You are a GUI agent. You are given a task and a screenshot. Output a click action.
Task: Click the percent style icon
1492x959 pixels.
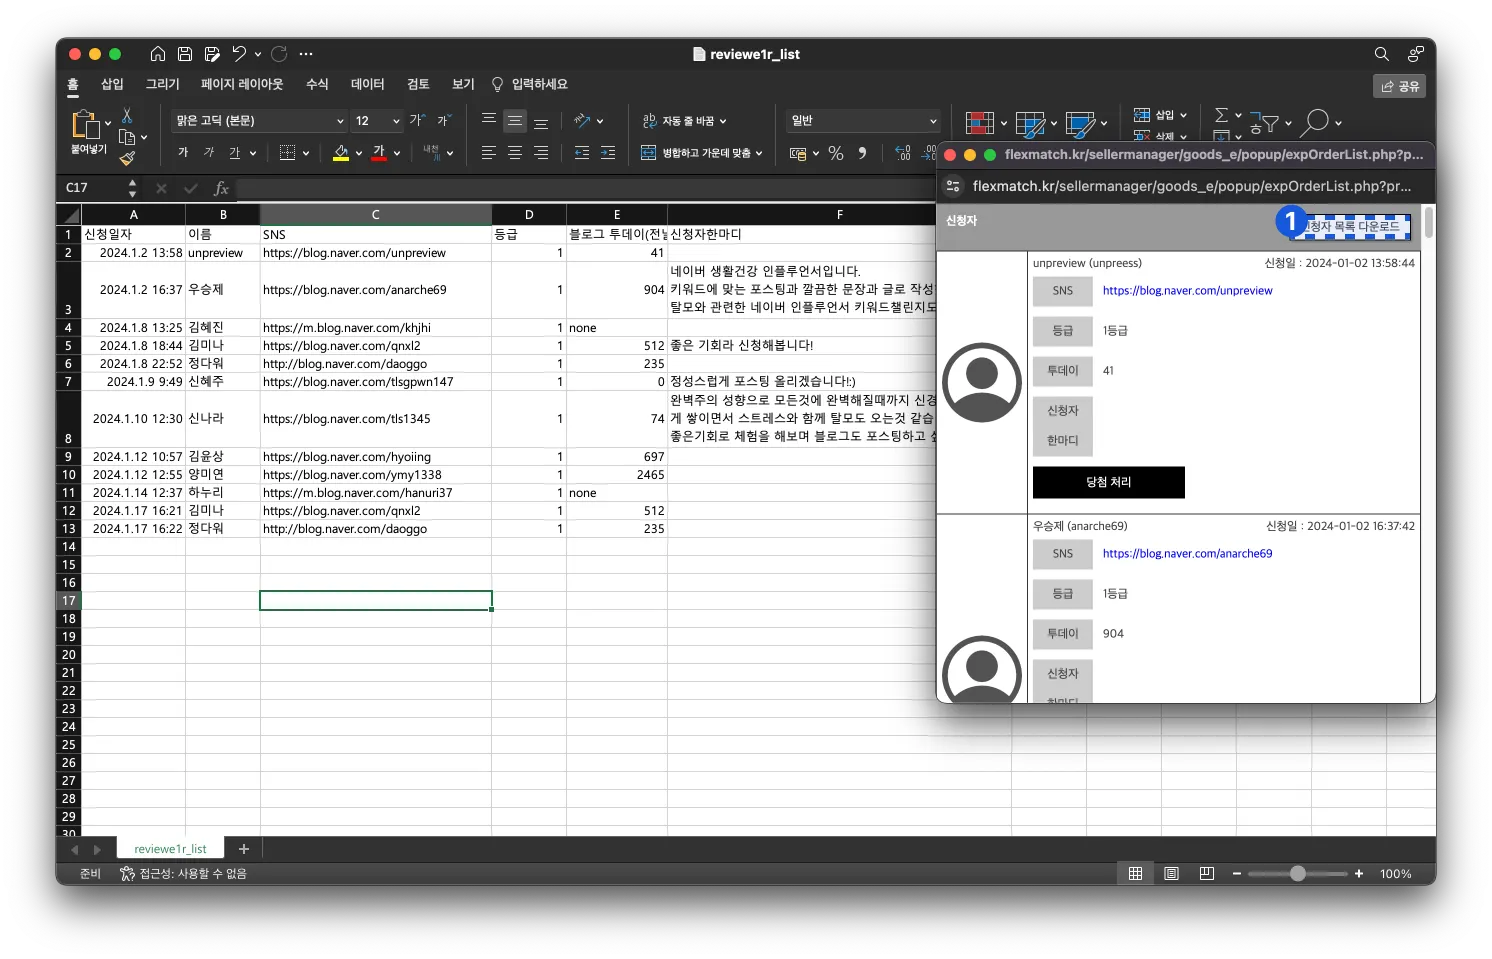coord(836,153)
